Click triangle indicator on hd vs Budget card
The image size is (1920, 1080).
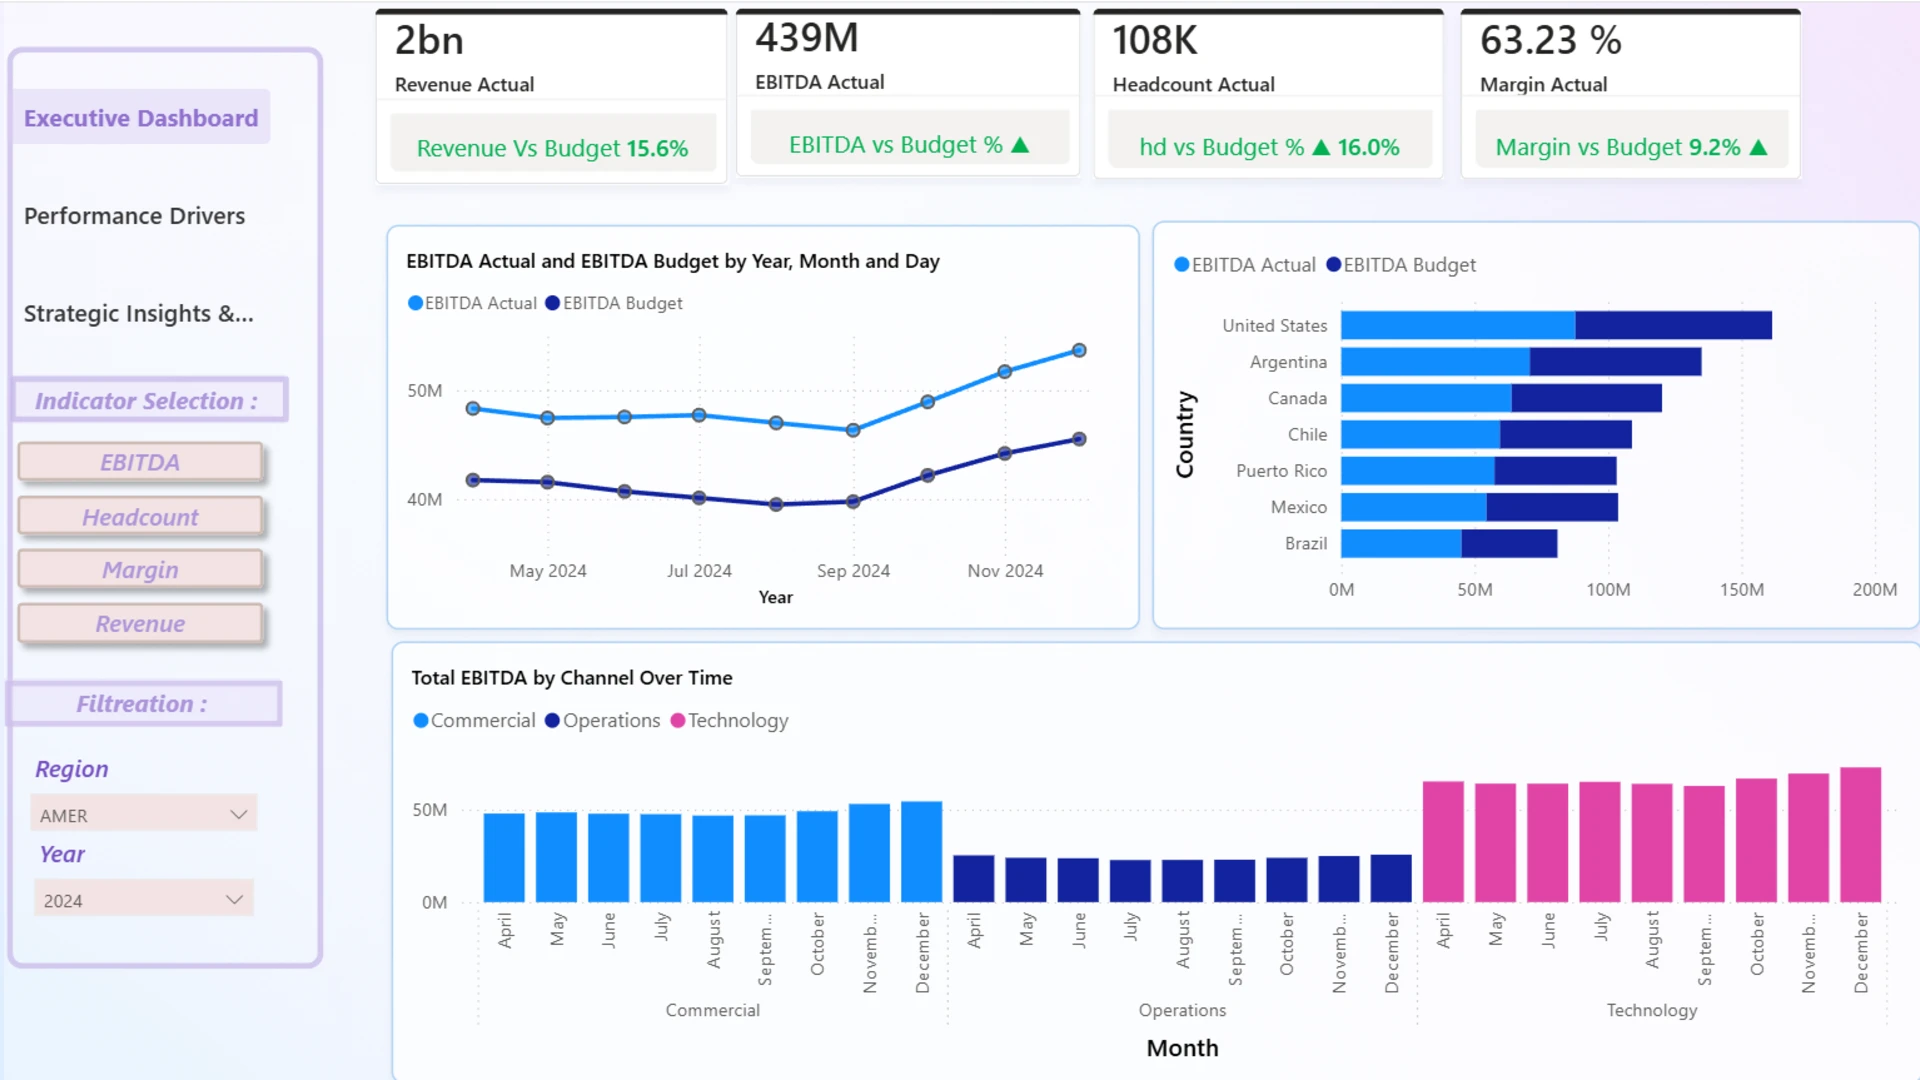1321,148
